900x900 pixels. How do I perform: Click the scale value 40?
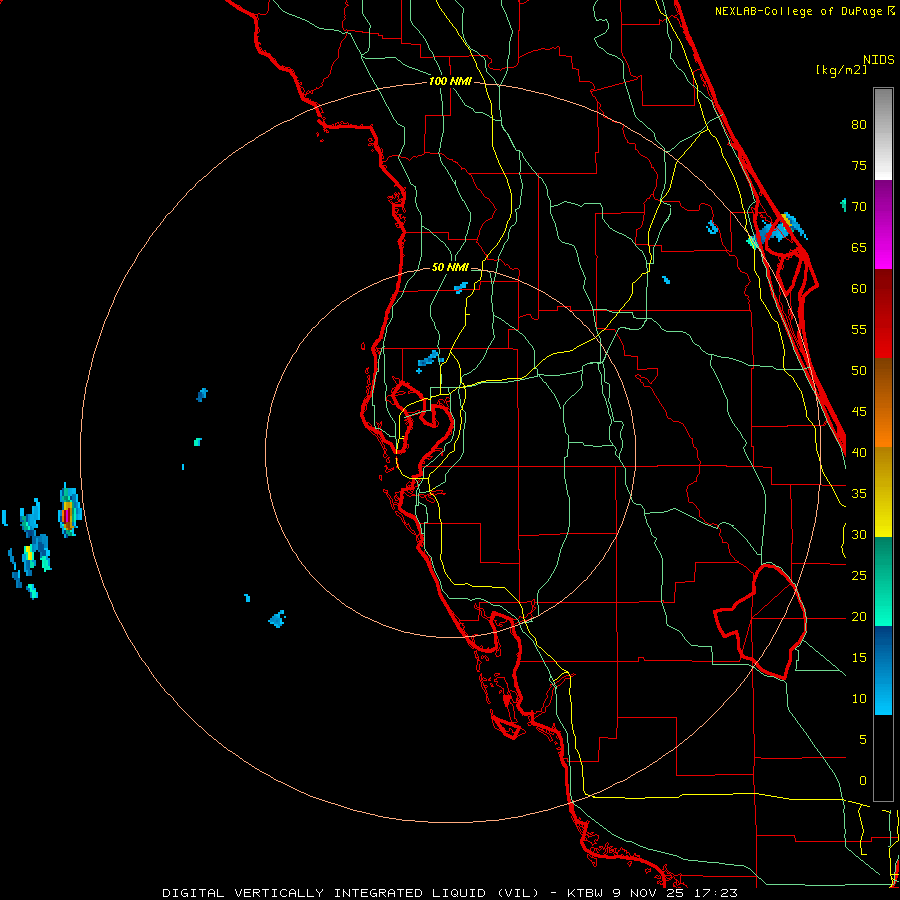point(859,452)
